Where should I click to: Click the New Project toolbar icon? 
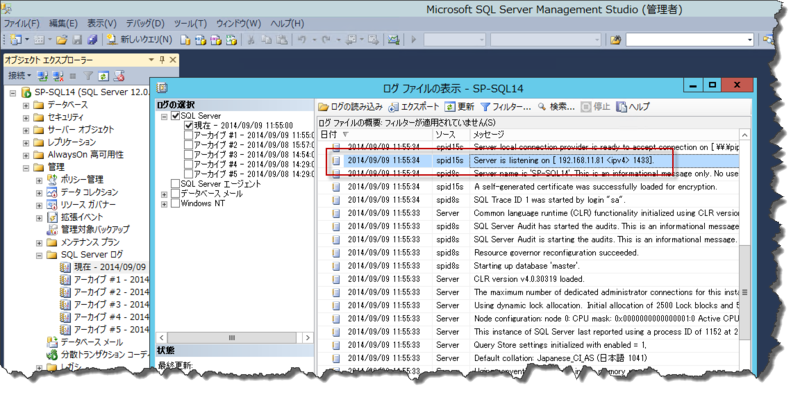(16, 39)
